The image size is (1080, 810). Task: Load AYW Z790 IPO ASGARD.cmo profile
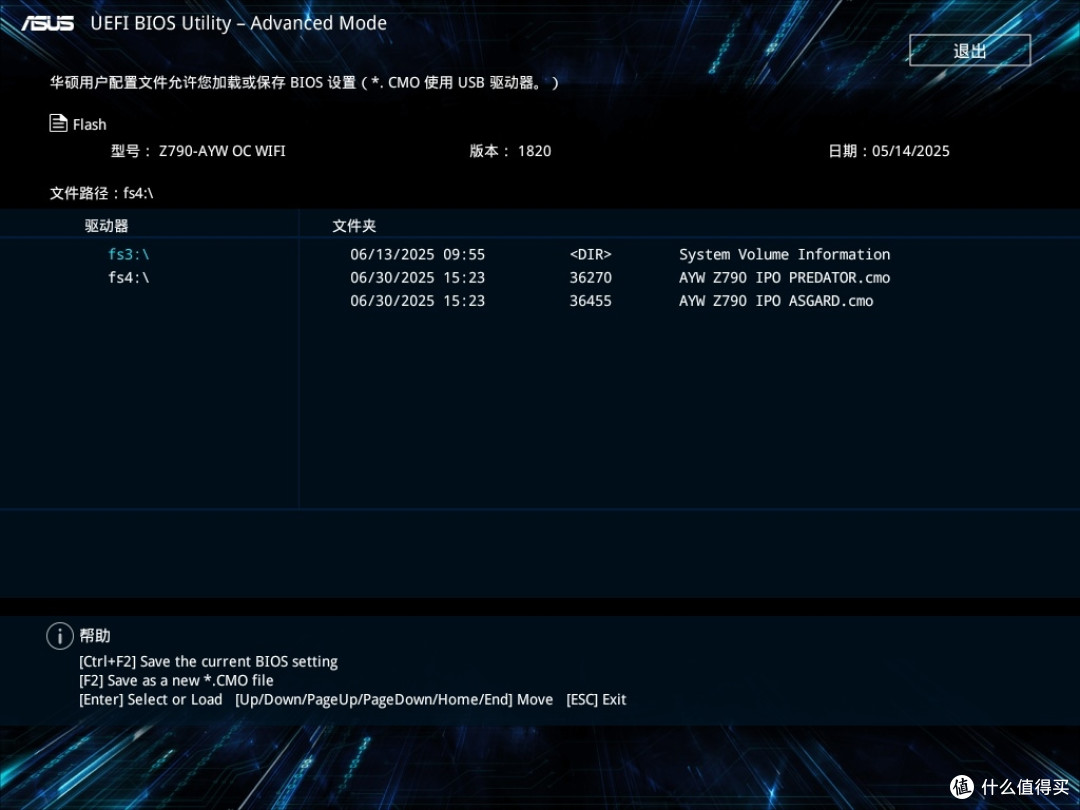776,301
